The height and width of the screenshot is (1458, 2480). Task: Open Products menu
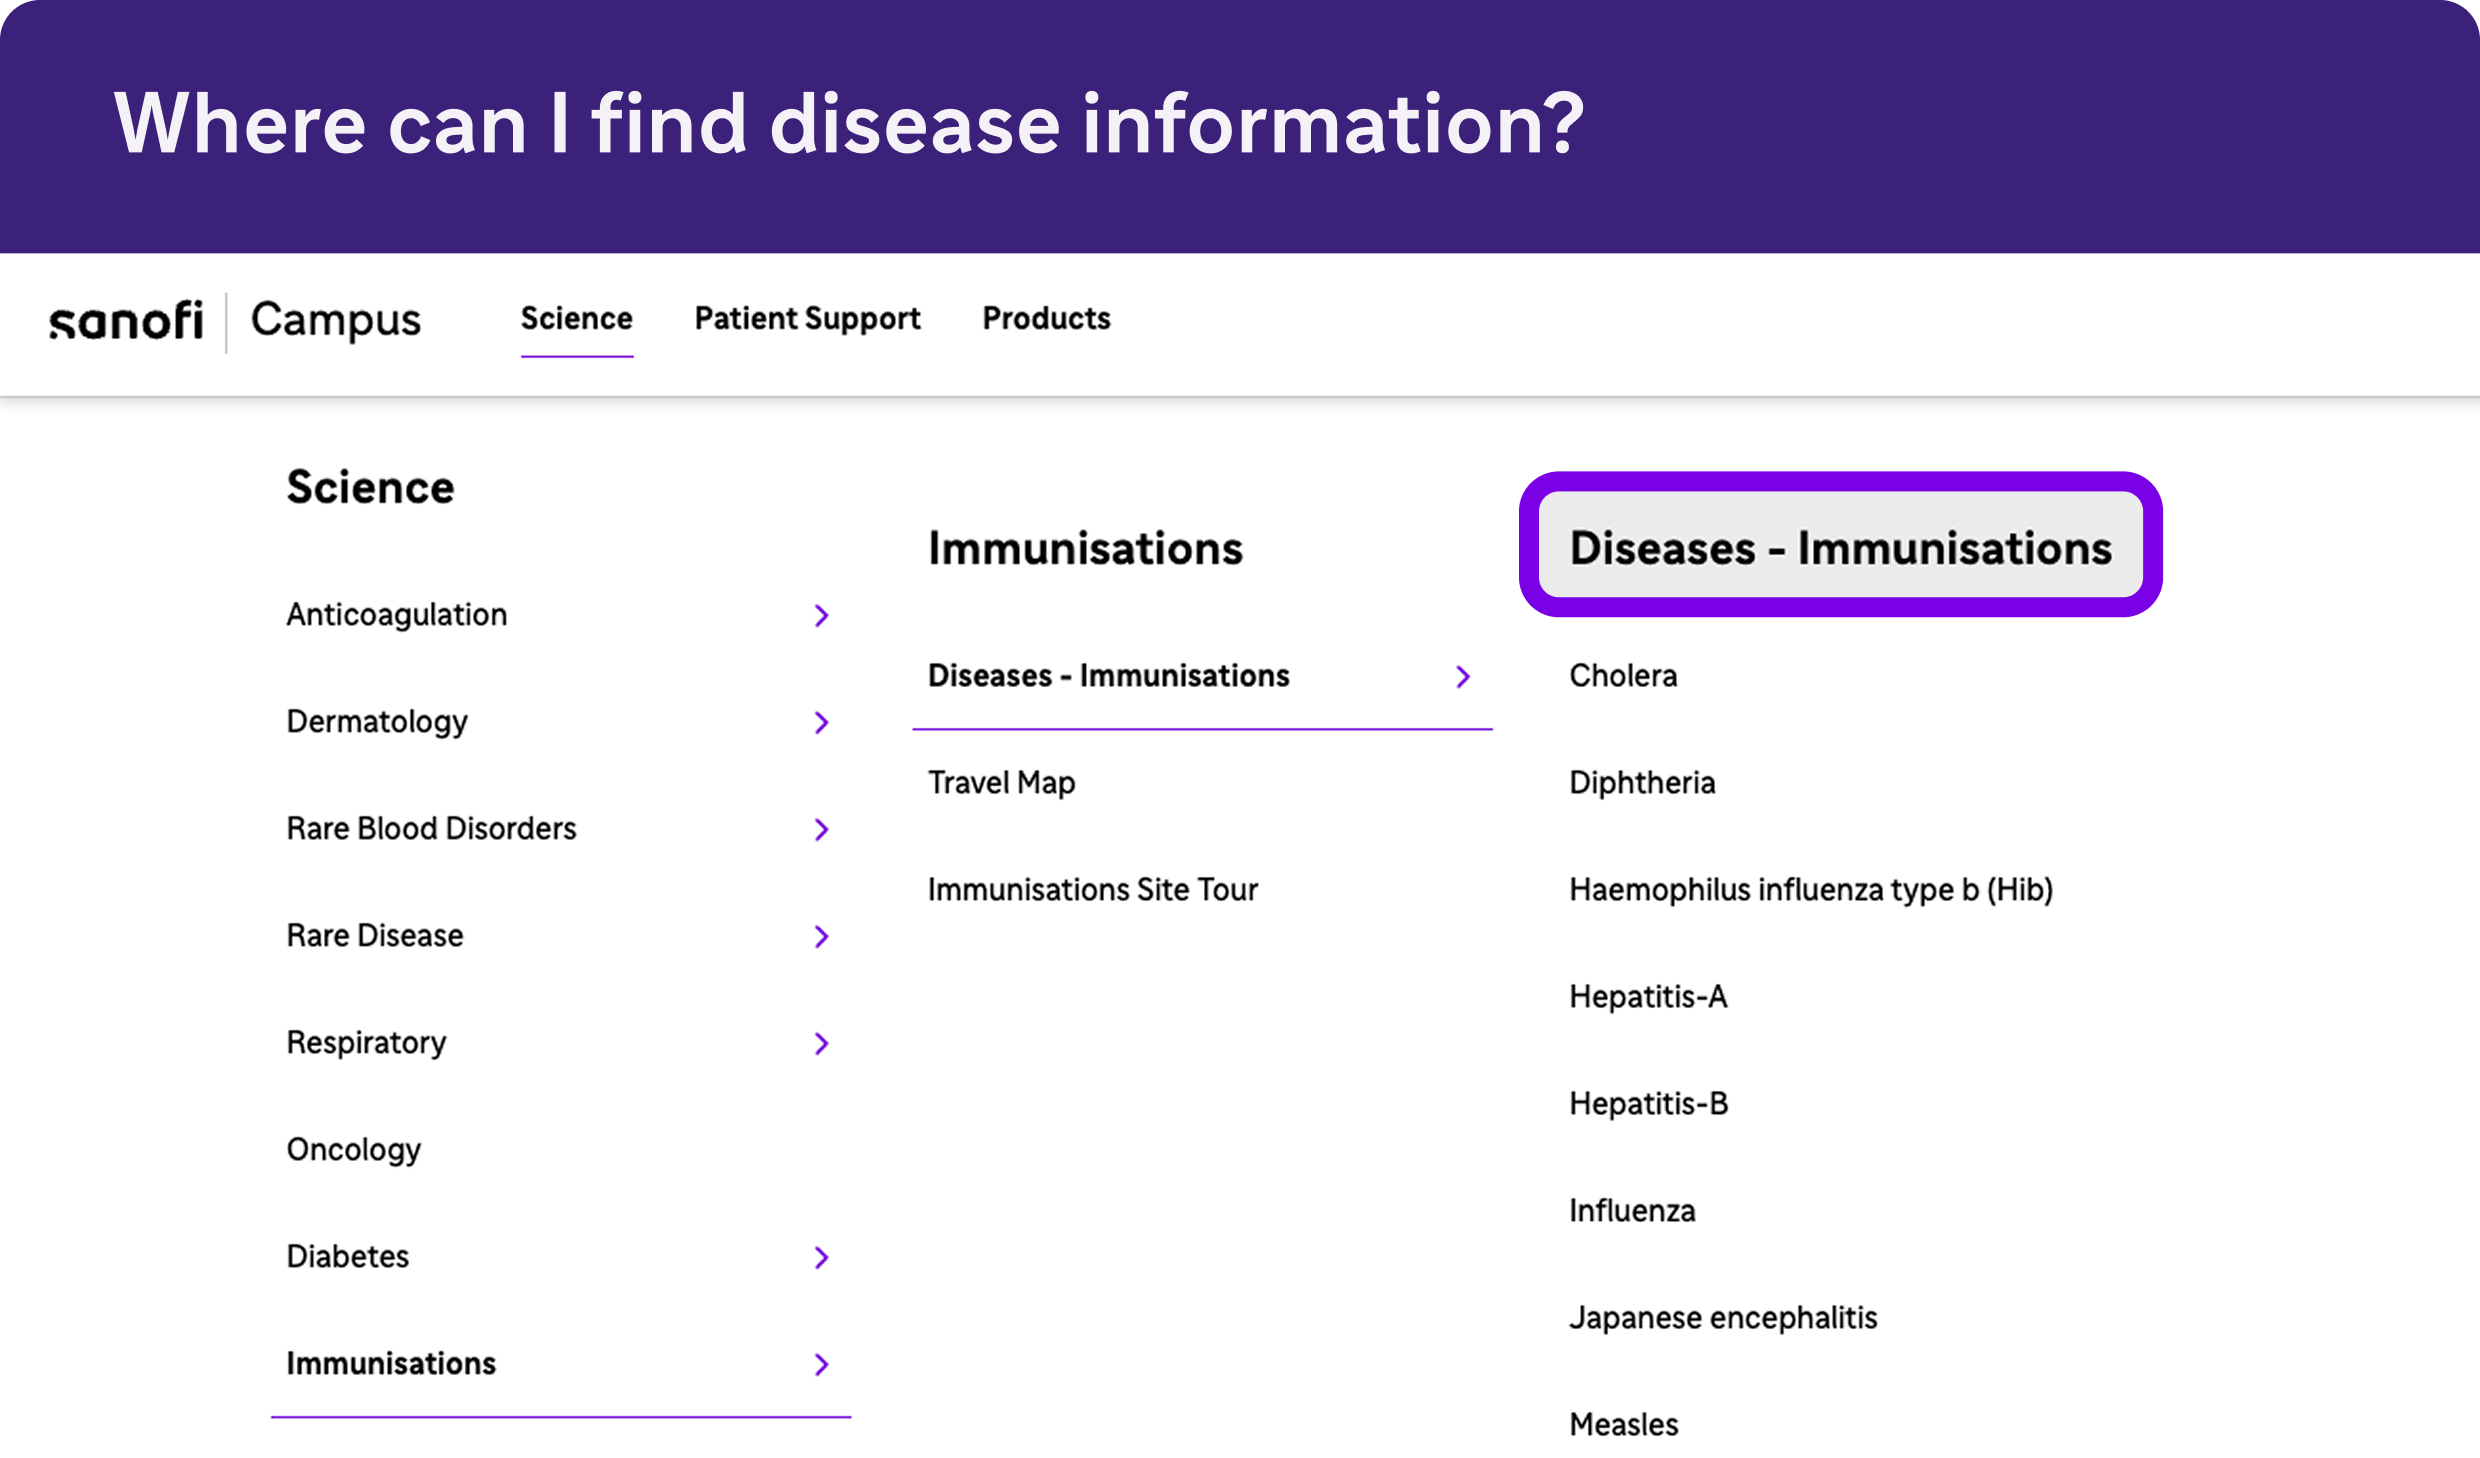point(1046,318)
